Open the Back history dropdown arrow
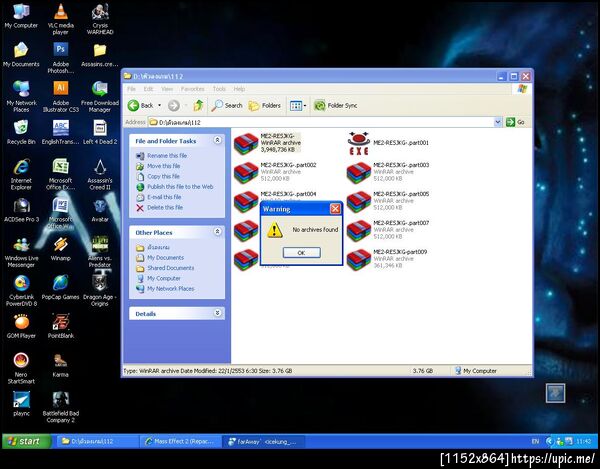 (160, 106)
